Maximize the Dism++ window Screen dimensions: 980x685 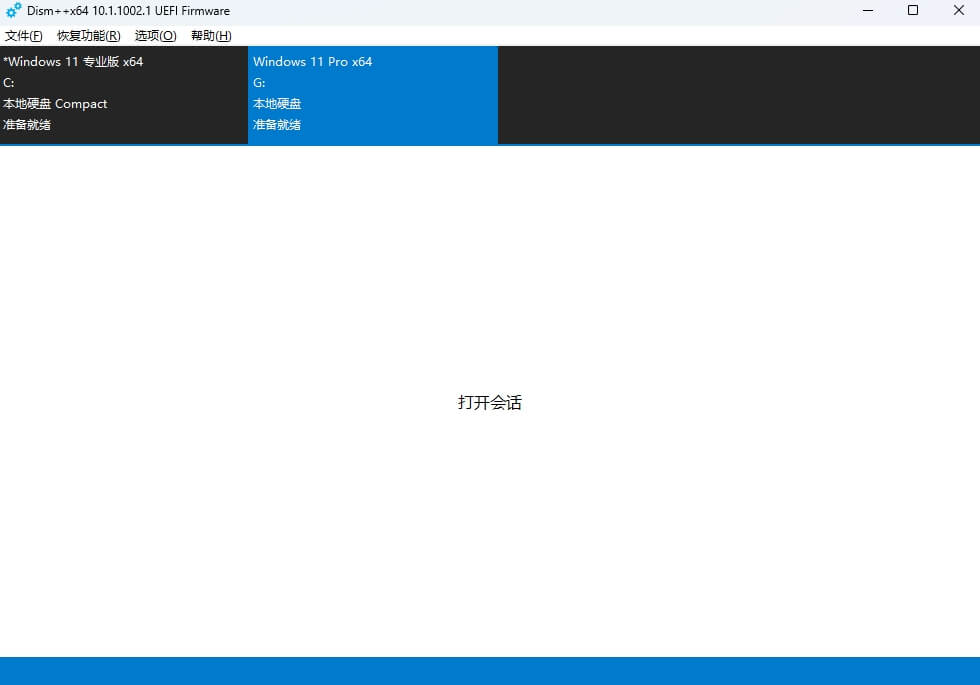click(912, 11)
